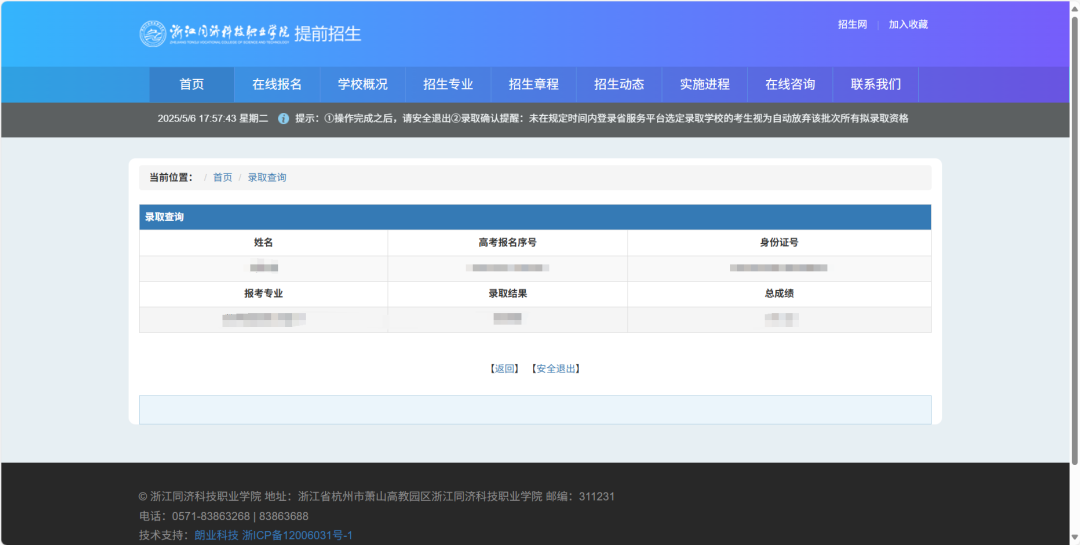Viewport: 1080px width, 545px height.
Task: Open the 招生章程 navigation item
Action: 533,84
